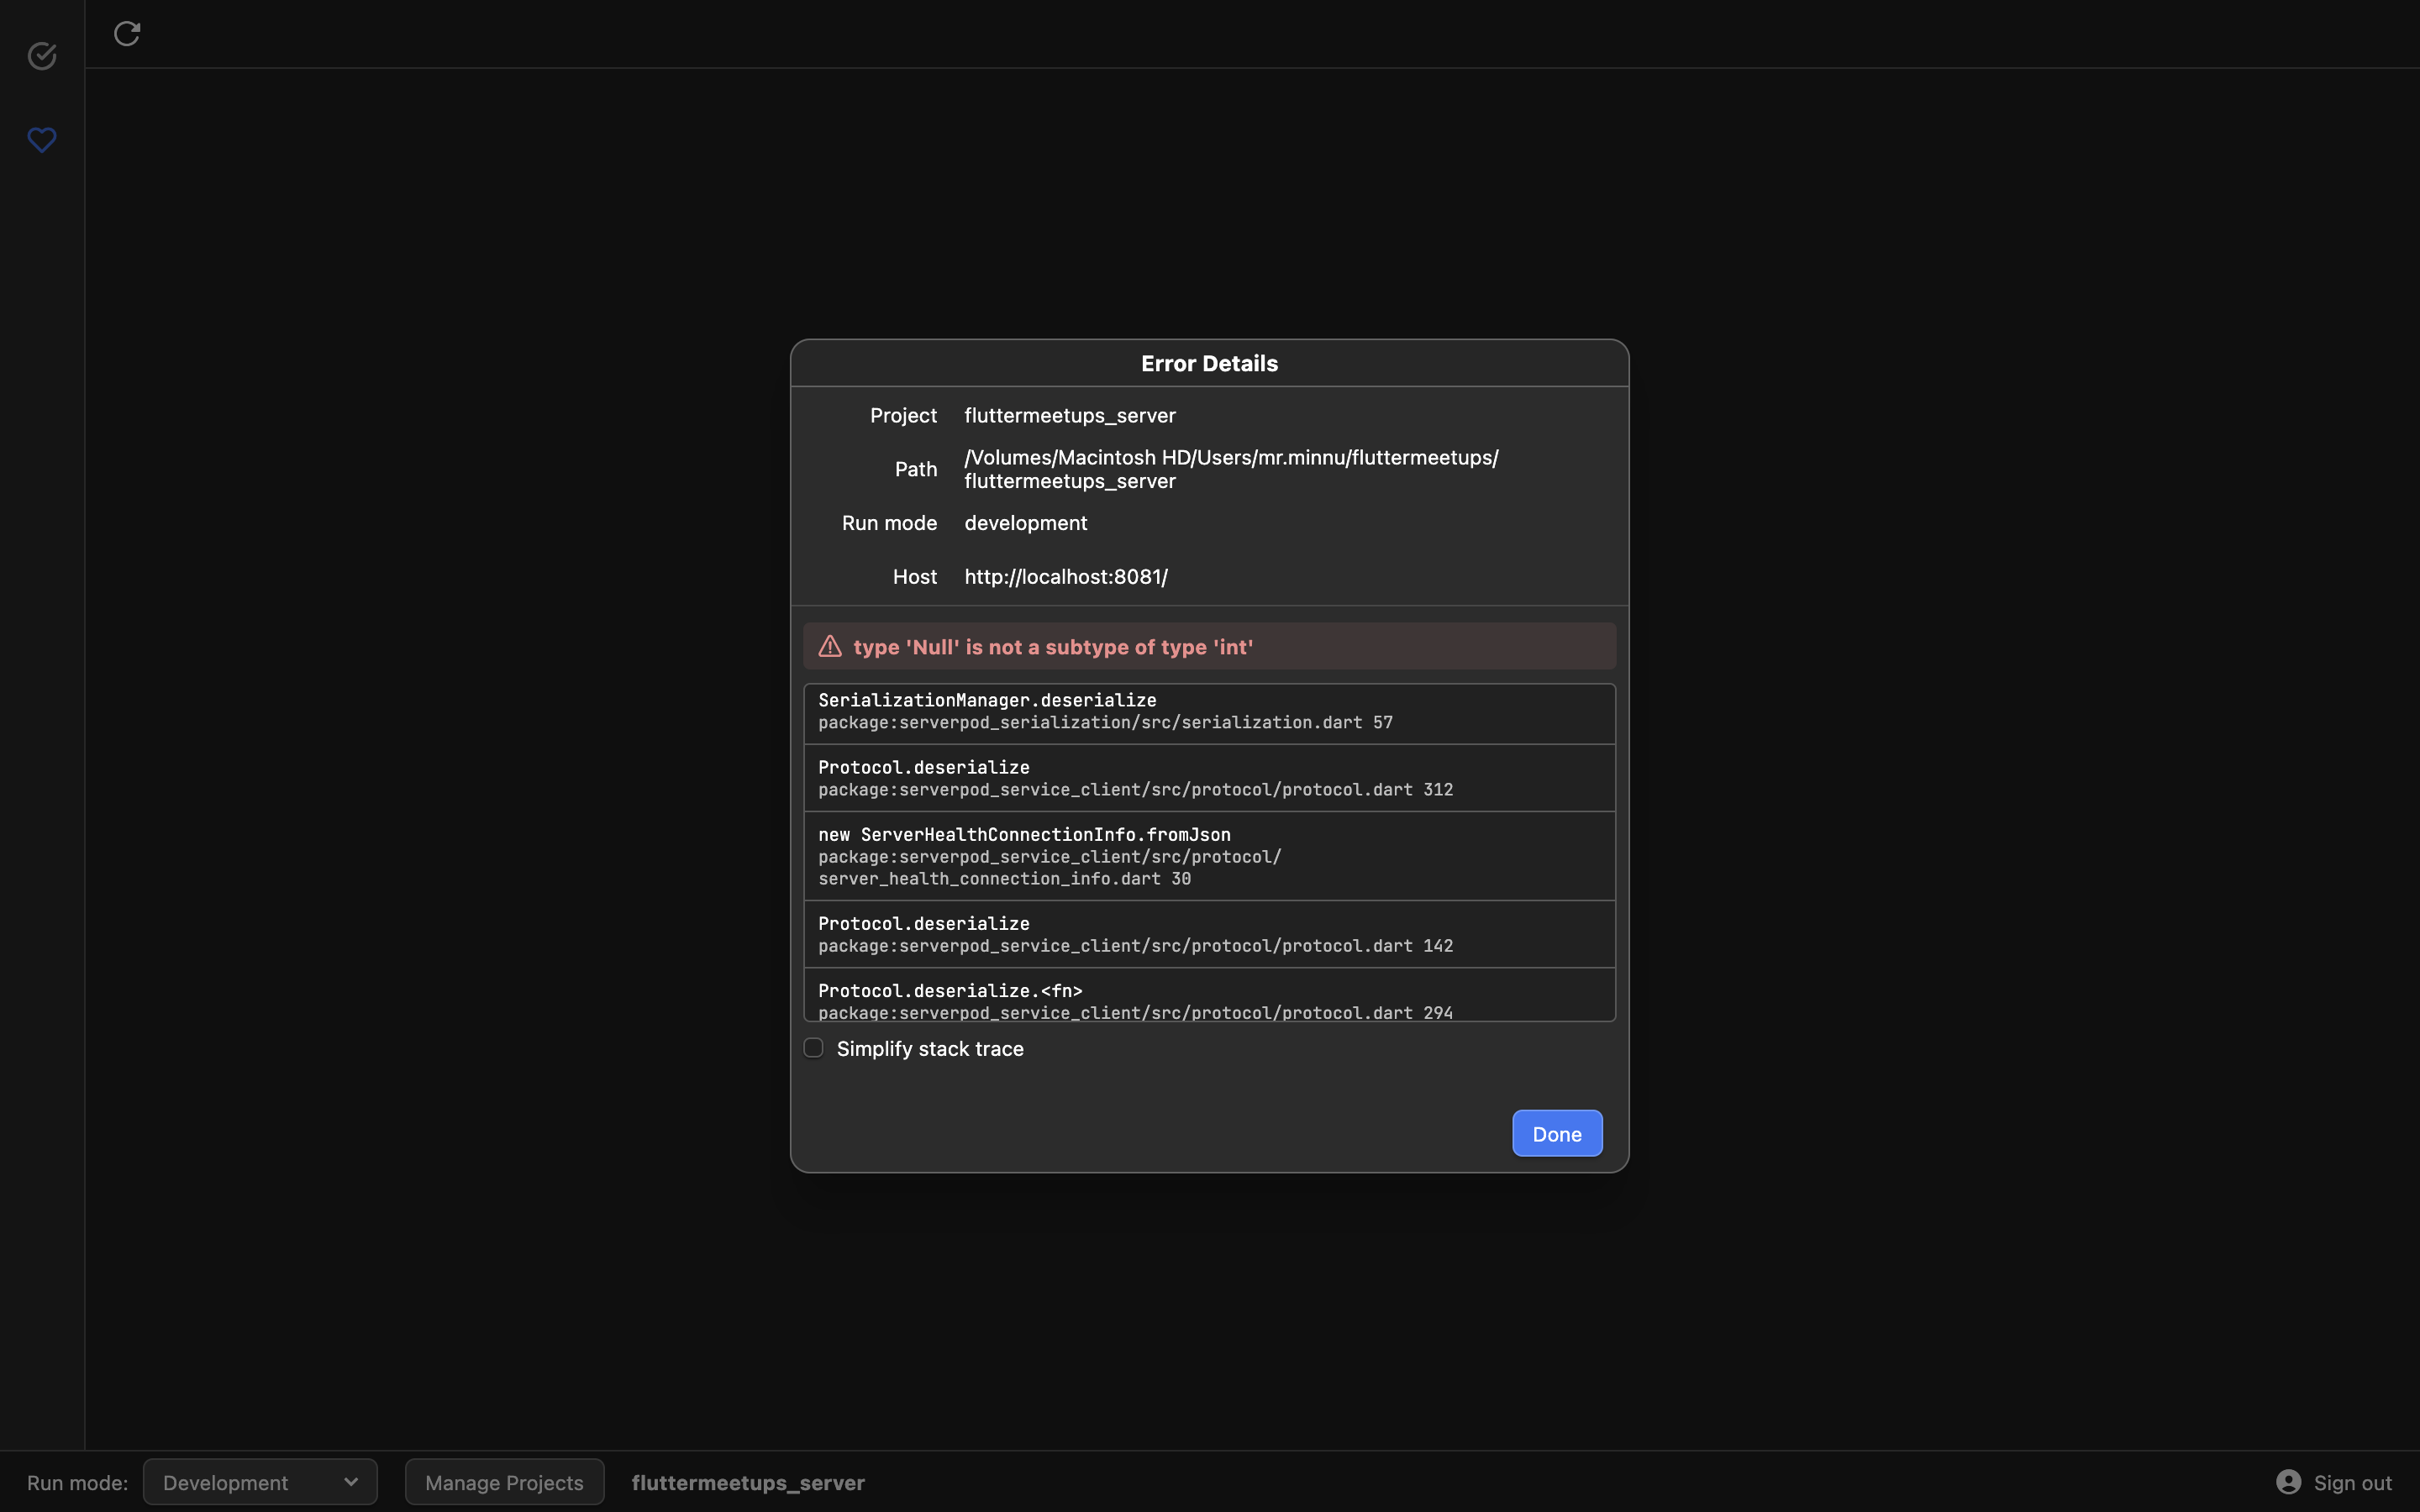Expand the Development selector chevron
Image resolution: width=2420 pixels, height=1512 pixels.
[x=350, y=1481]
